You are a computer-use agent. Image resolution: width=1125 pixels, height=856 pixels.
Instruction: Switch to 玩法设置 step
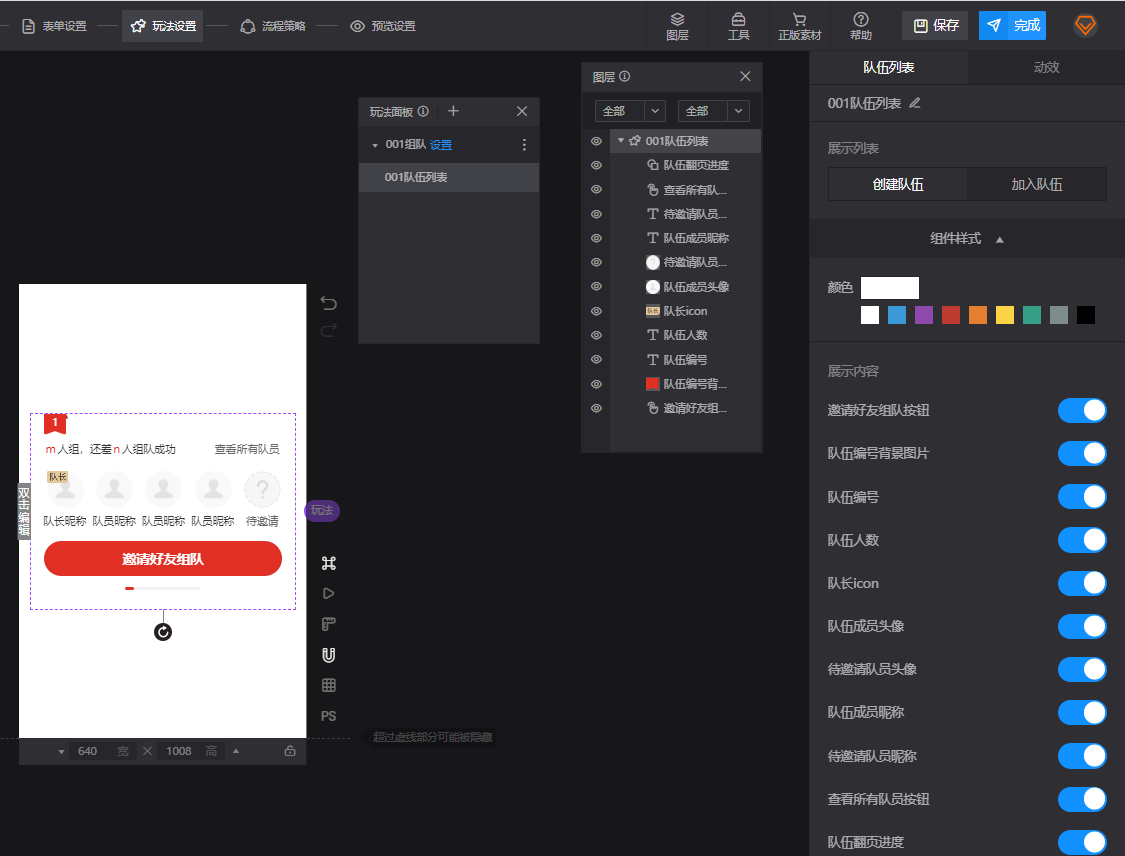[163, 26]
